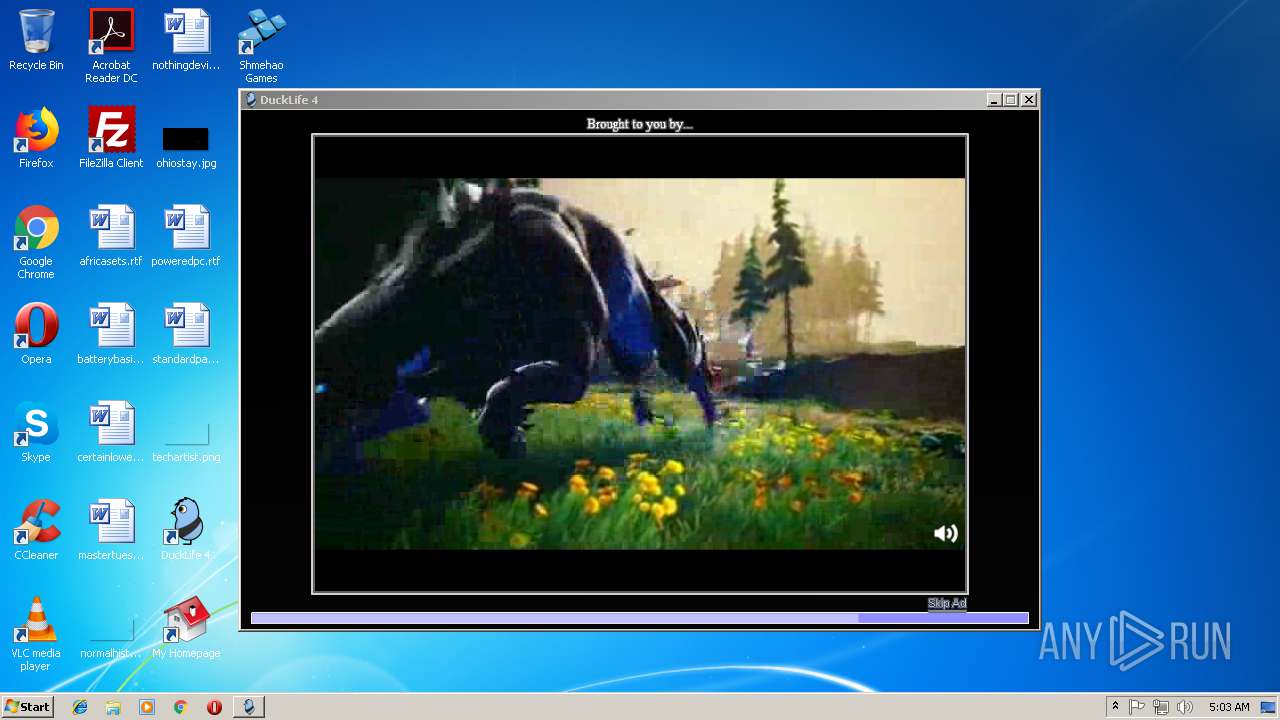Launch the Firefox desktop shortcut
The image size is (1280, 720).
coord(36,138)
